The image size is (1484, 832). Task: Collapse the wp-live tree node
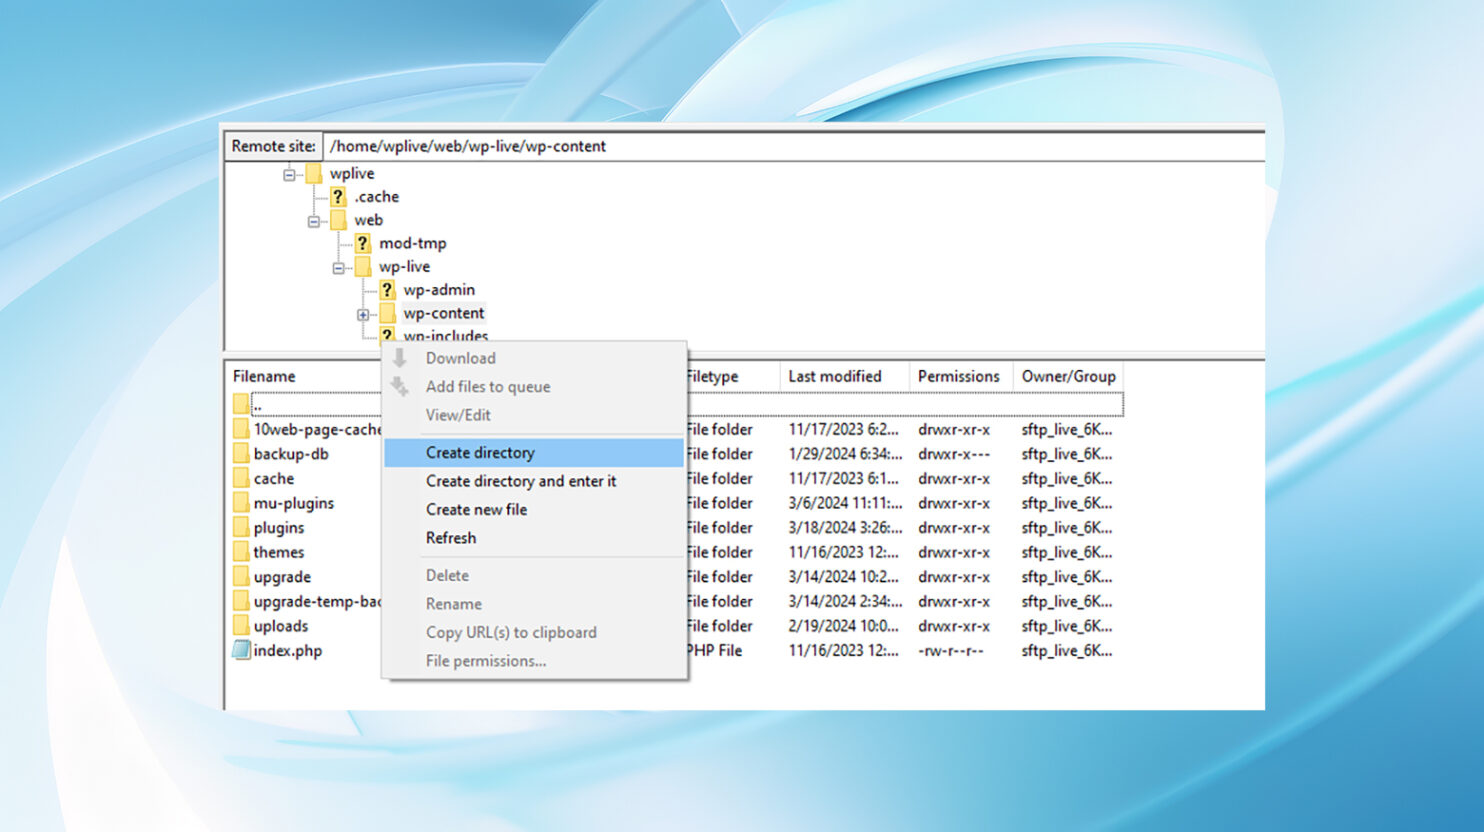pyautogui.click(x=338, y=268)
